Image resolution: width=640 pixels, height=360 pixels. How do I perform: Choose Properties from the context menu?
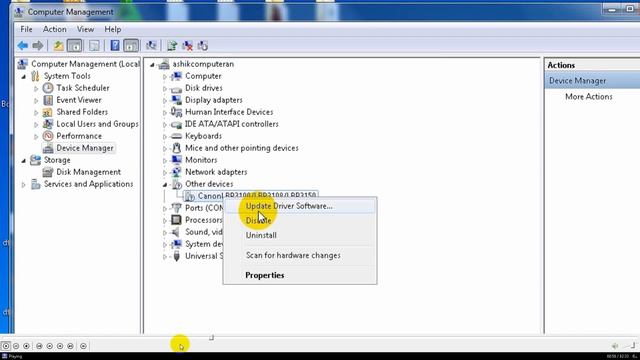tap(300, 275)
